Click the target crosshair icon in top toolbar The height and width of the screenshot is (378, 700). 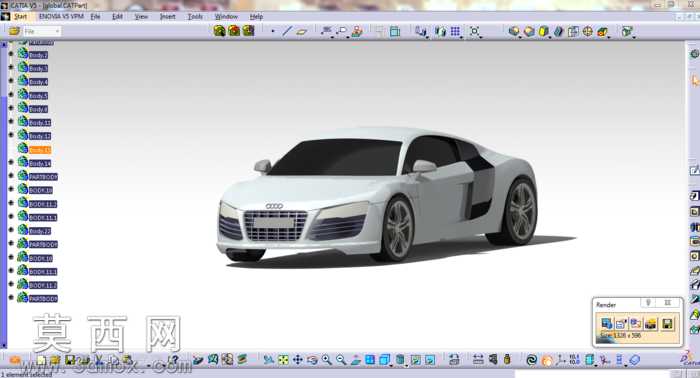[x=588, y=31]
